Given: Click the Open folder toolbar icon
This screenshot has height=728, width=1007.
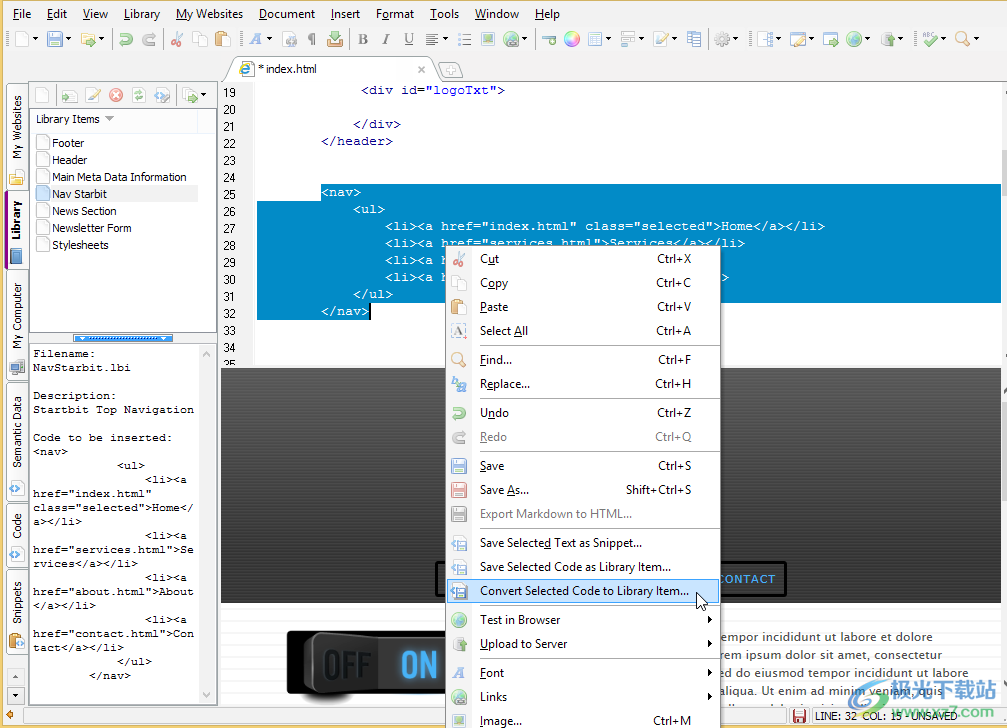Looking at the screenshot, I should click(x=88, y=40).
